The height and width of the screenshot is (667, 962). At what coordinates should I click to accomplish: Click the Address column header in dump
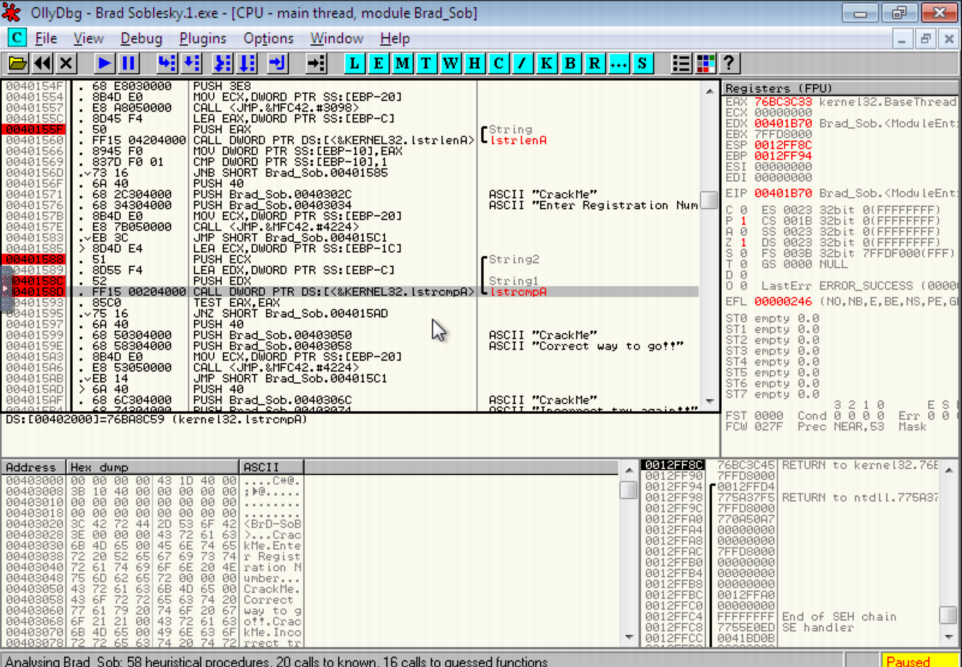click(x=33, y=468)
